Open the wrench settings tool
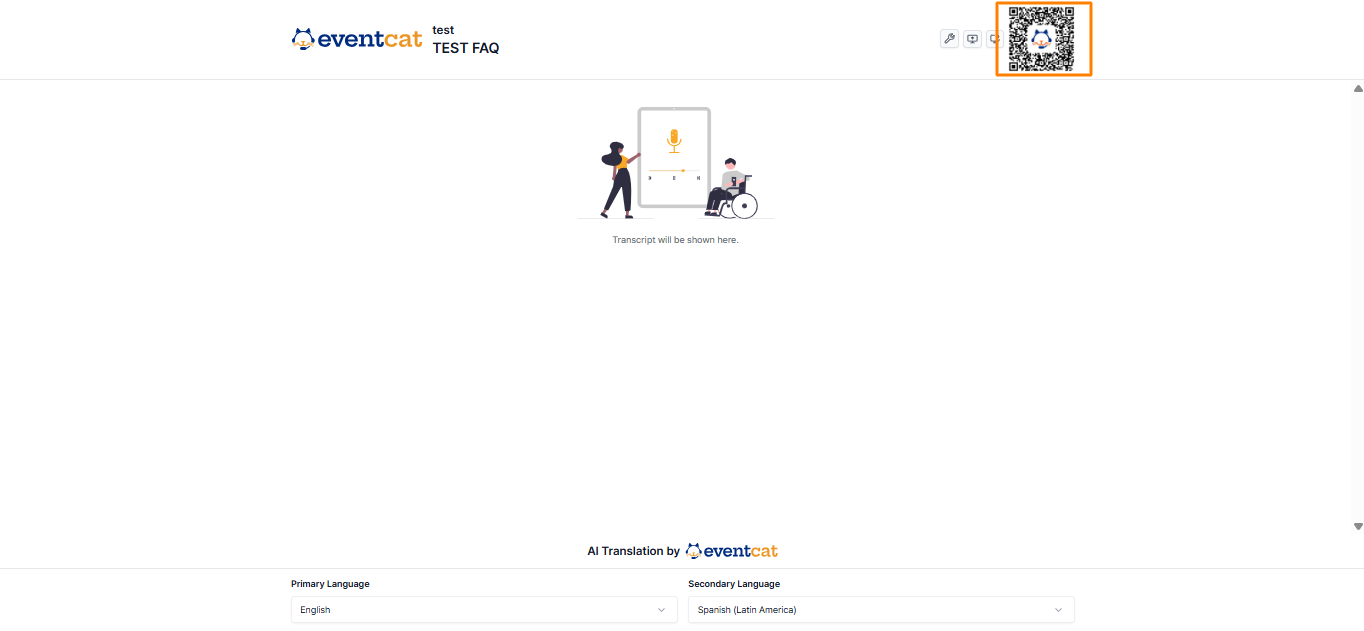Image resolution: width=1364 pixels, height=631 pixels. coord(949,39)
